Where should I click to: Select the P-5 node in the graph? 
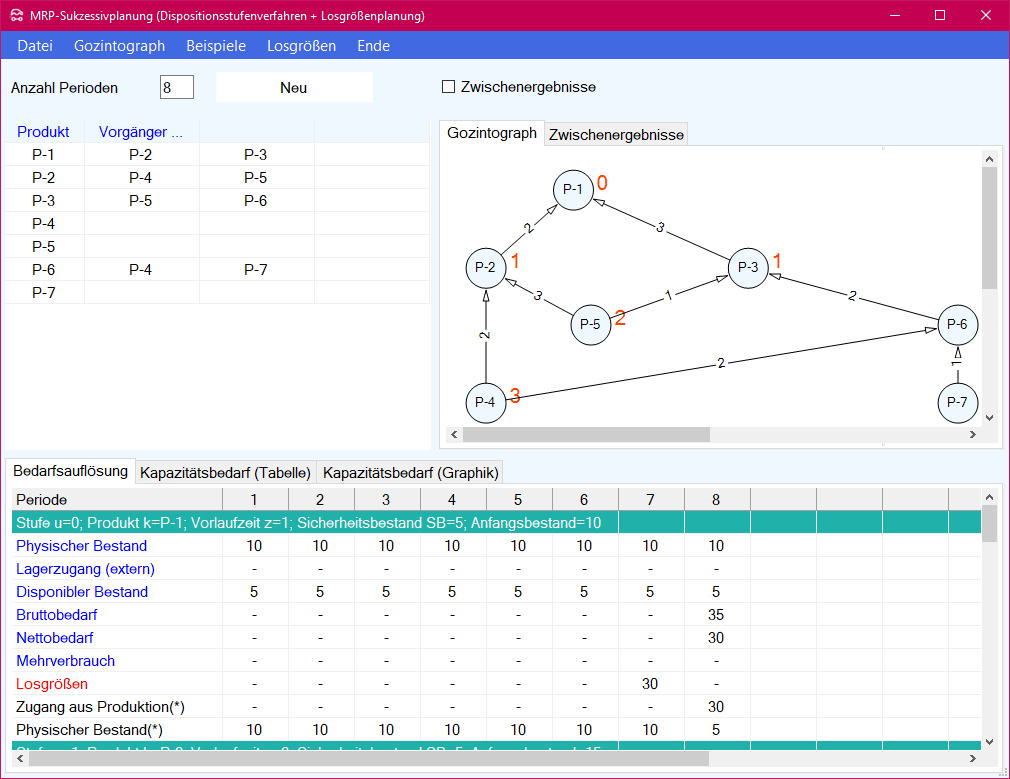(x=590, y=324)
